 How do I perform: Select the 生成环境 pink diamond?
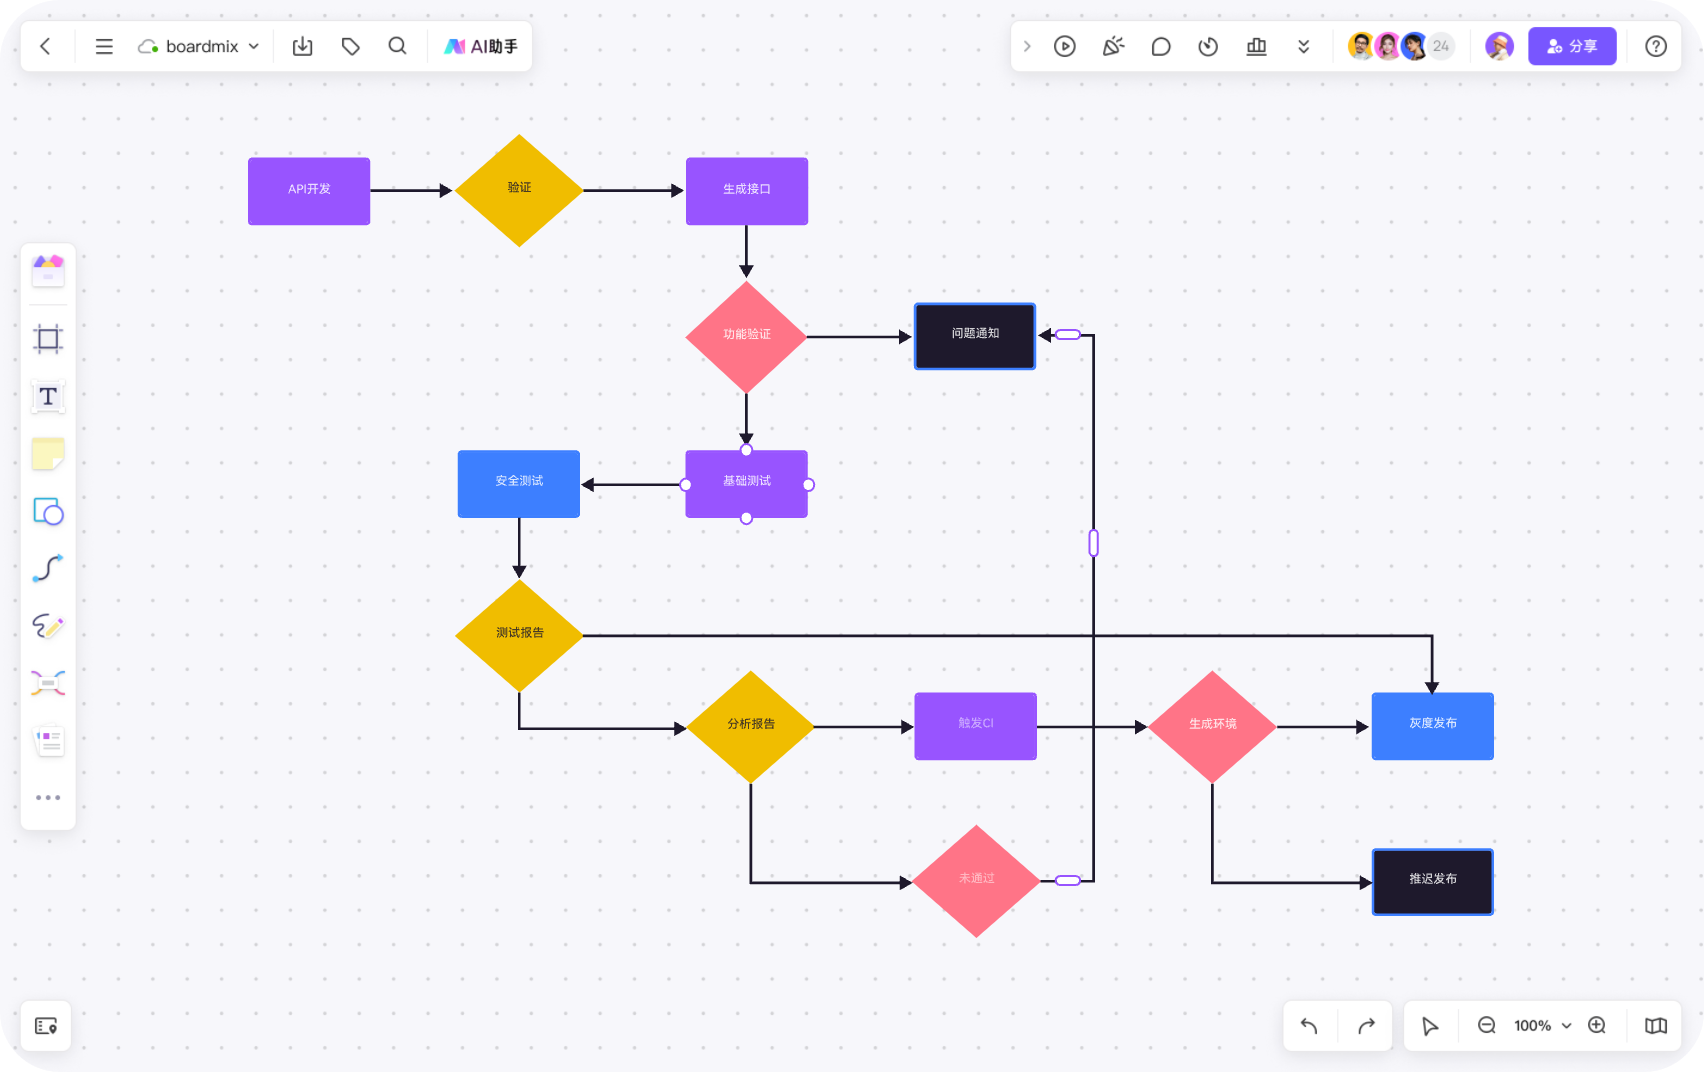click(1212, 727)
